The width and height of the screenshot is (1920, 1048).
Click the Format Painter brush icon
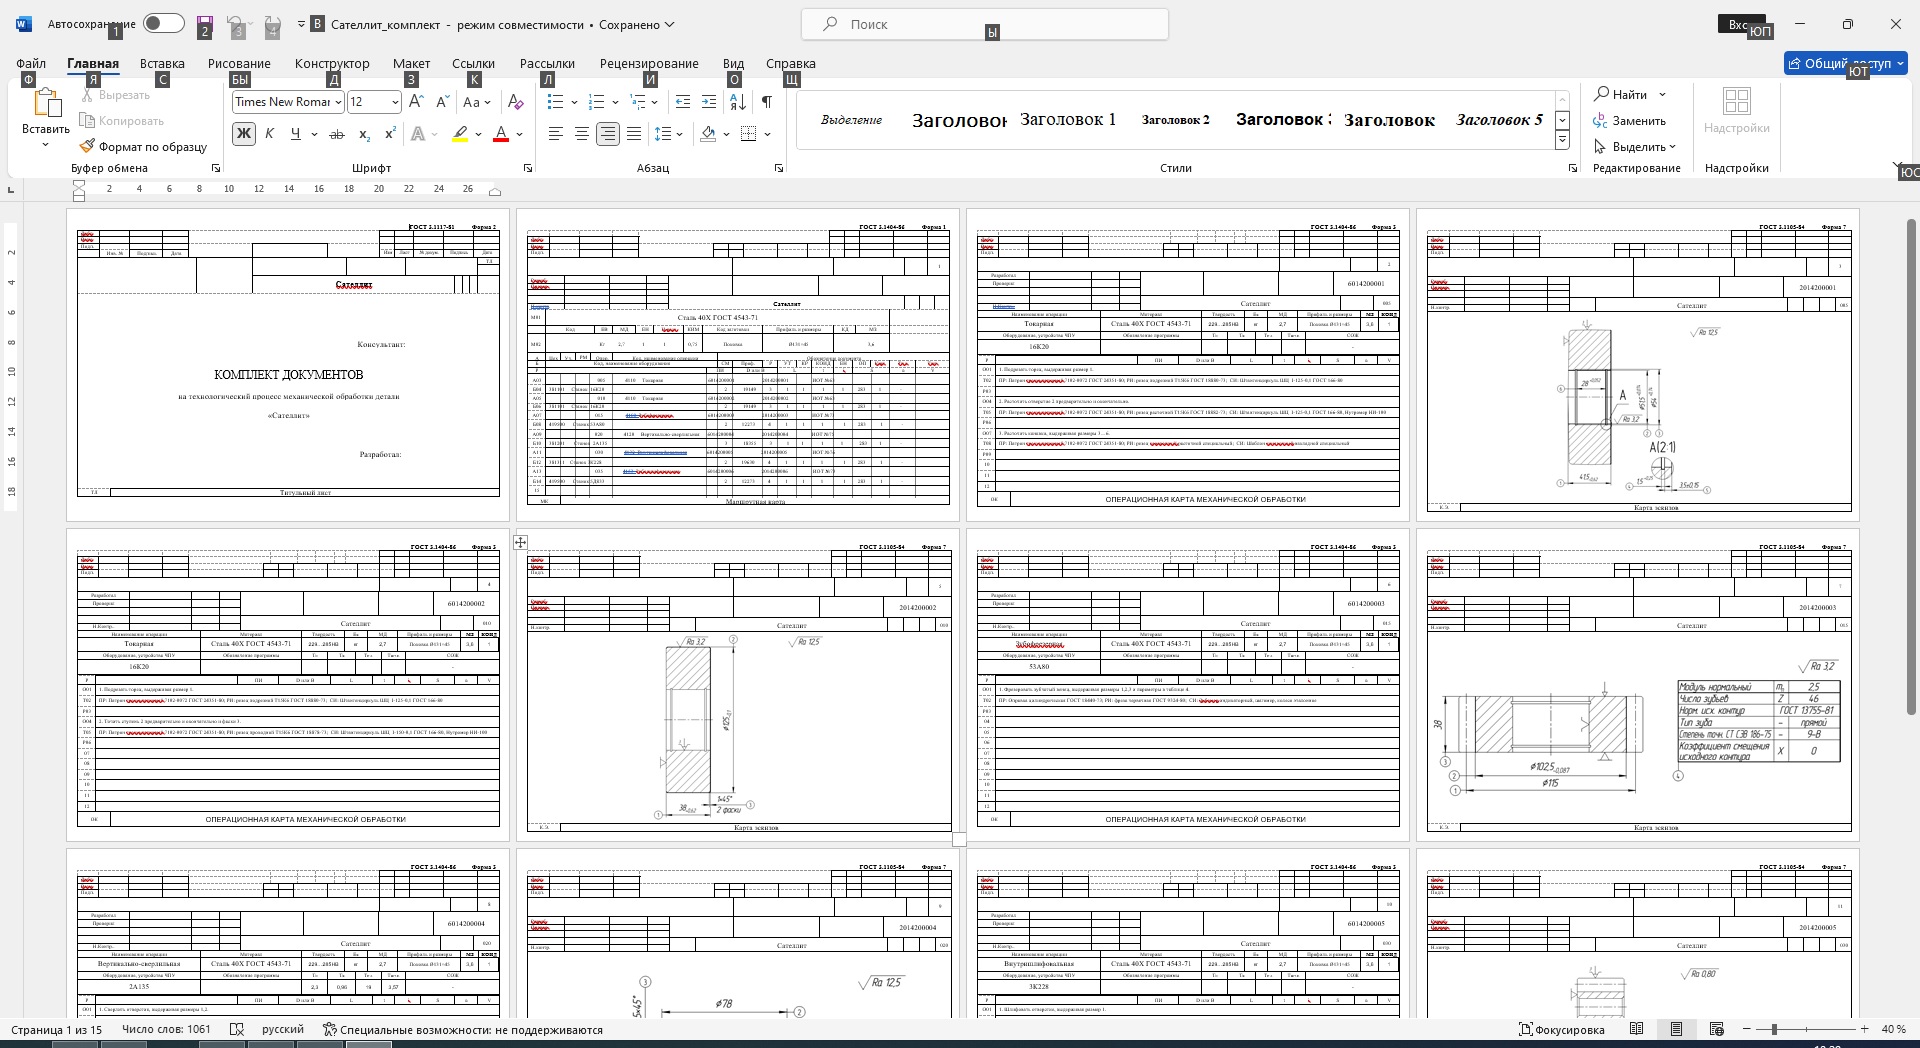click(88, 146)
